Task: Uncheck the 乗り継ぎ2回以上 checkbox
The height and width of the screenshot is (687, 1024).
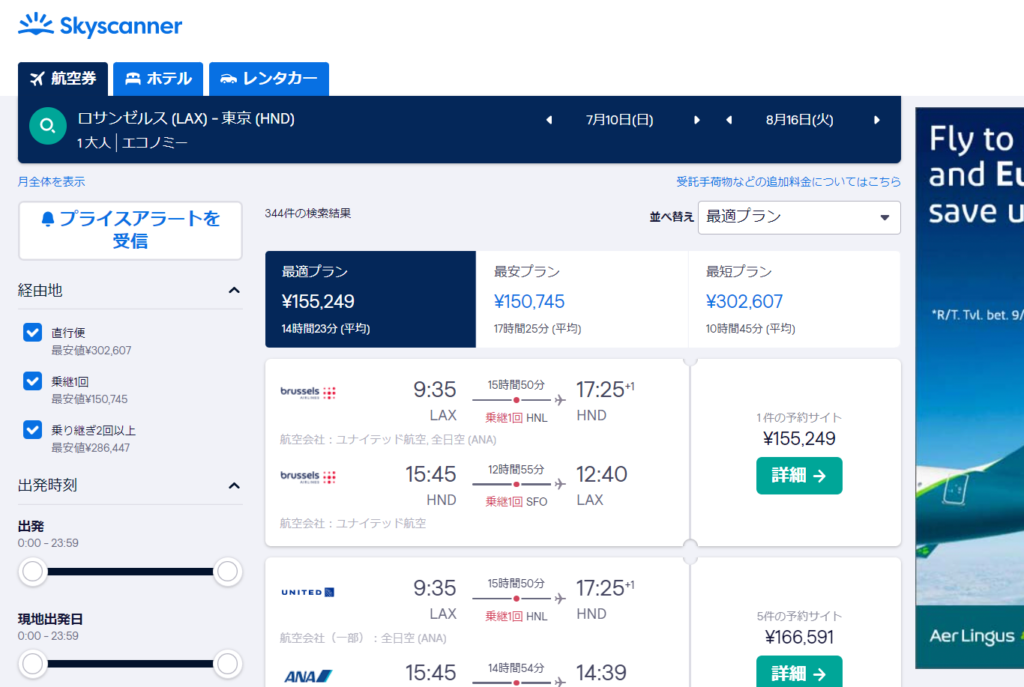Action: pyautogui.click(x=33, y=430)
